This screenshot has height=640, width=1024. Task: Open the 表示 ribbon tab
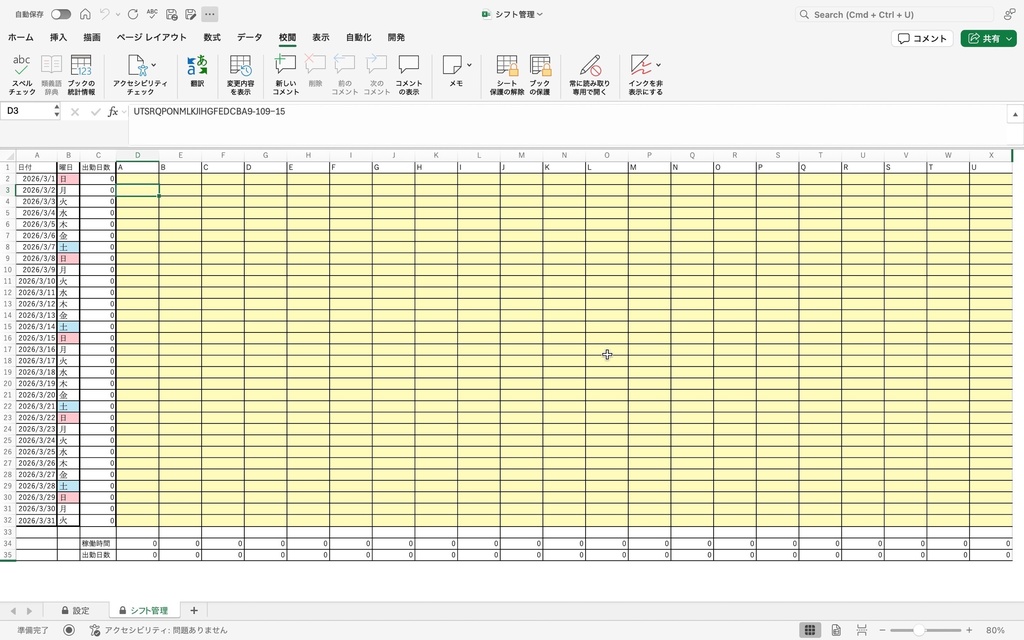pyautogui.click(x=321, y=38)
